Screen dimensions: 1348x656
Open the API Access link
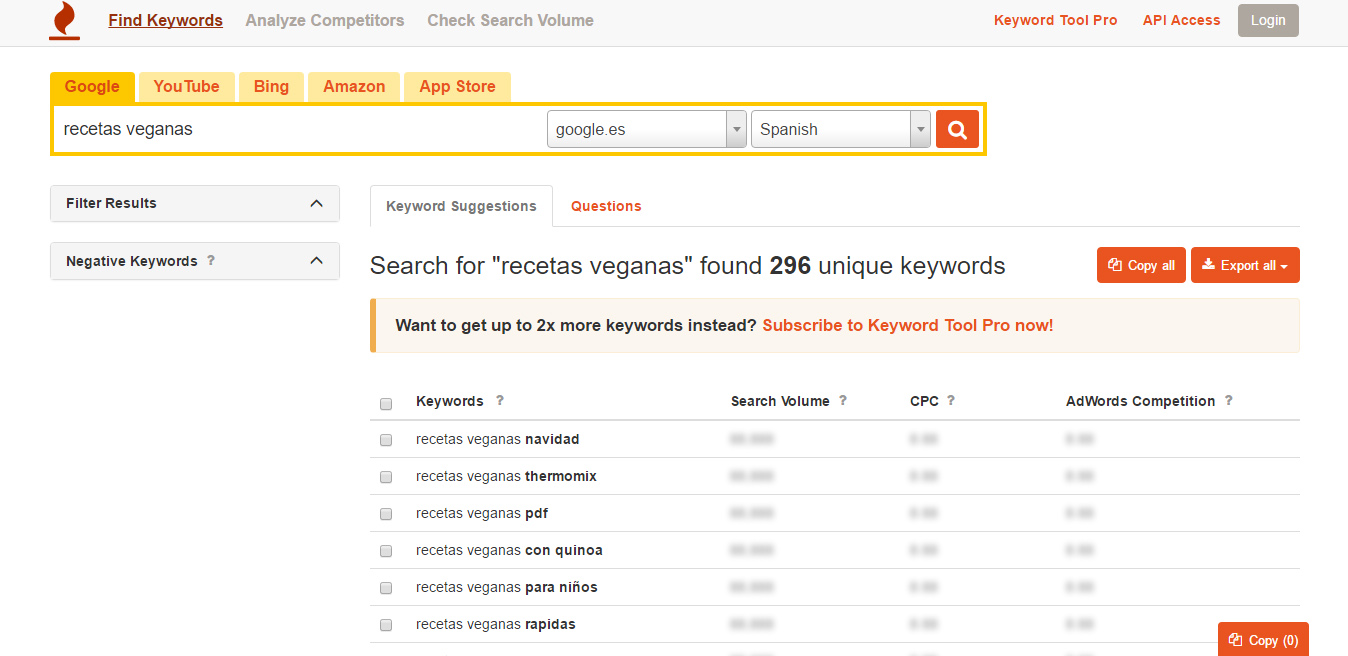coord(1182,20)
